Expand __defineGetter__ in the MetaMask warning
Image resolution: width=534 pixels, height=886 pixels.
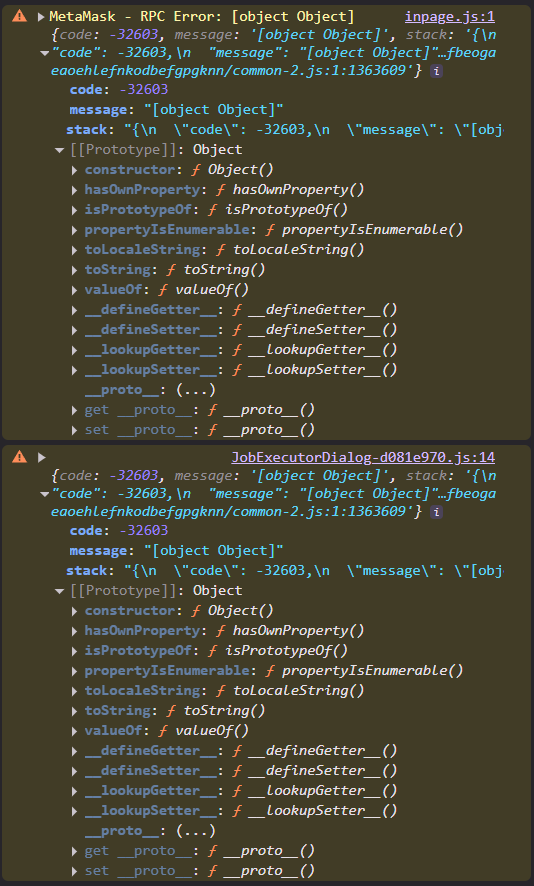(75, 310)
